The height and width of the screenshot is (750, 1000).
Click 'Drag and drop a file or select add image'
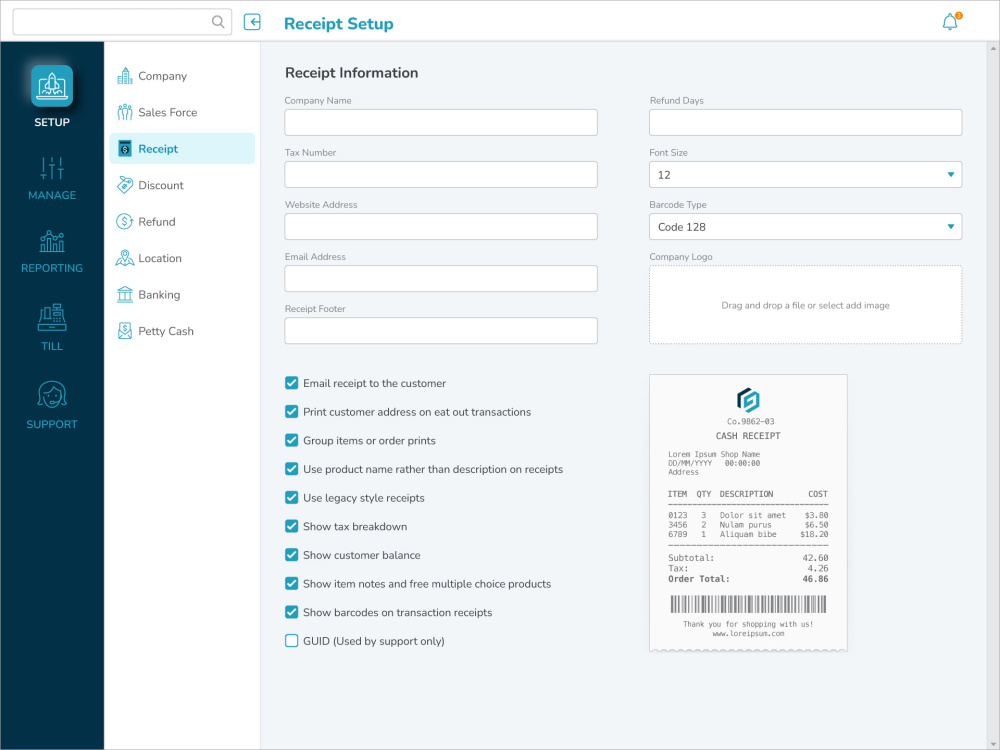tap(805, 305)
